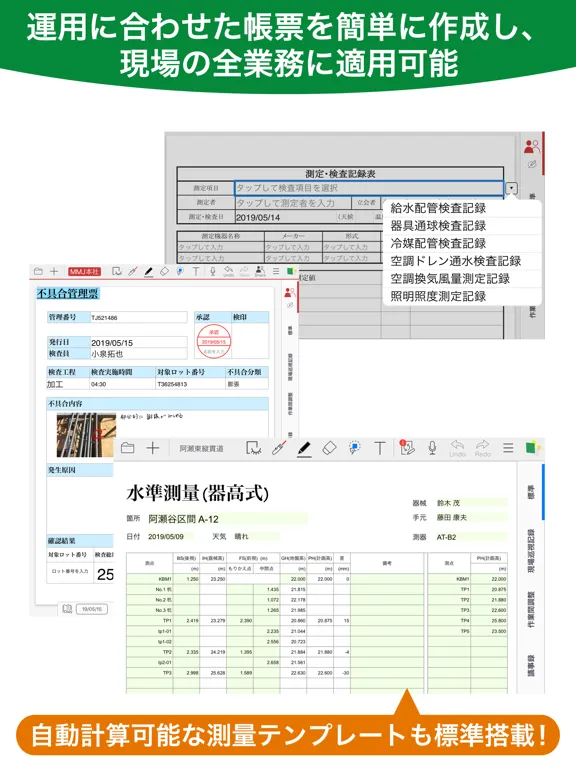Choose 冷媒配管検査記録 option

click(438, 243)
